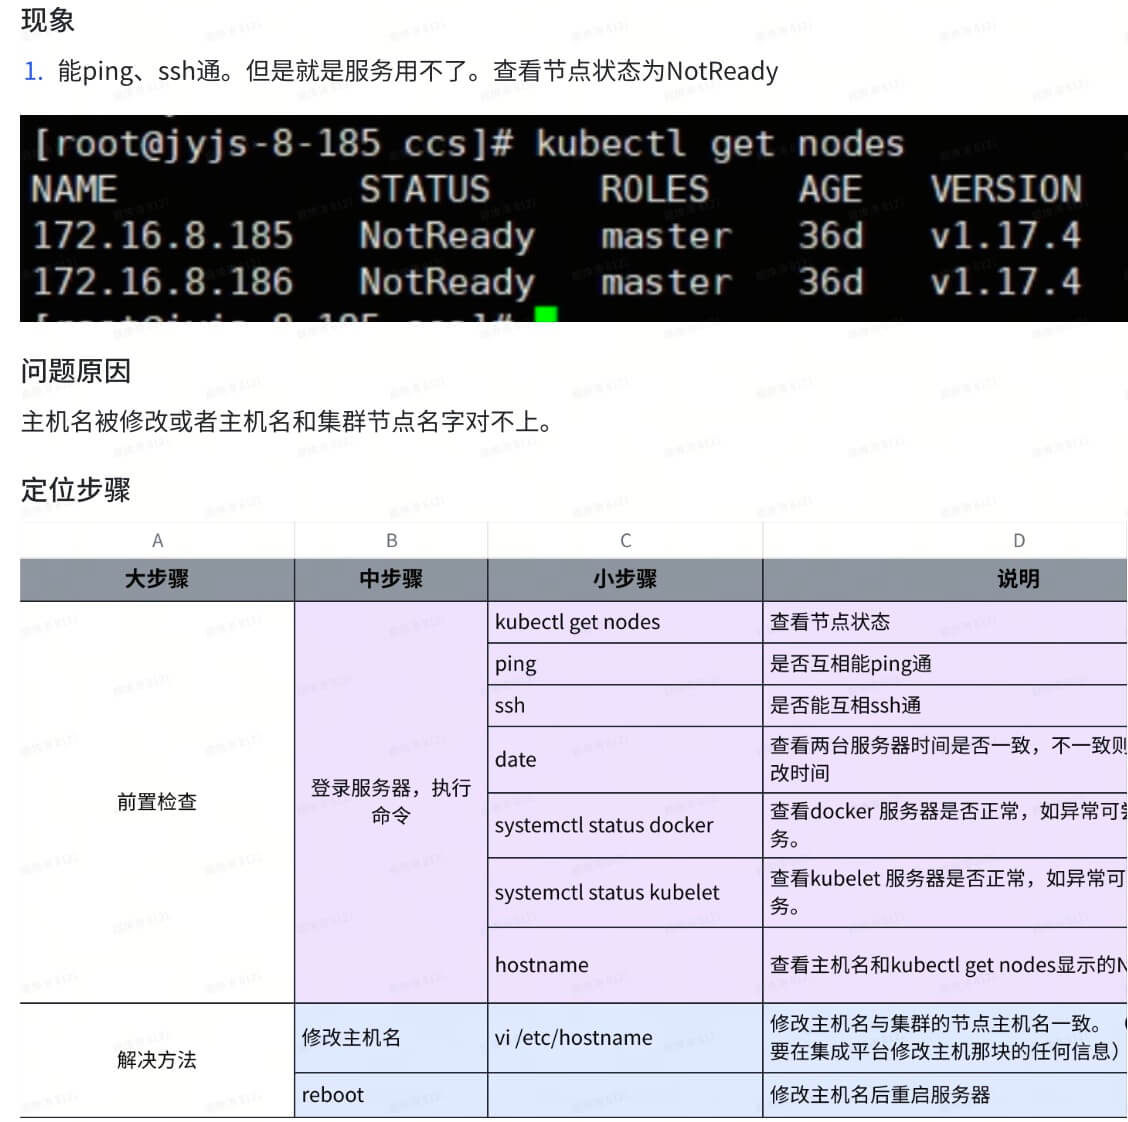Select column D header letter
The image size is (1128, 1122).
tap(1018, 540)
